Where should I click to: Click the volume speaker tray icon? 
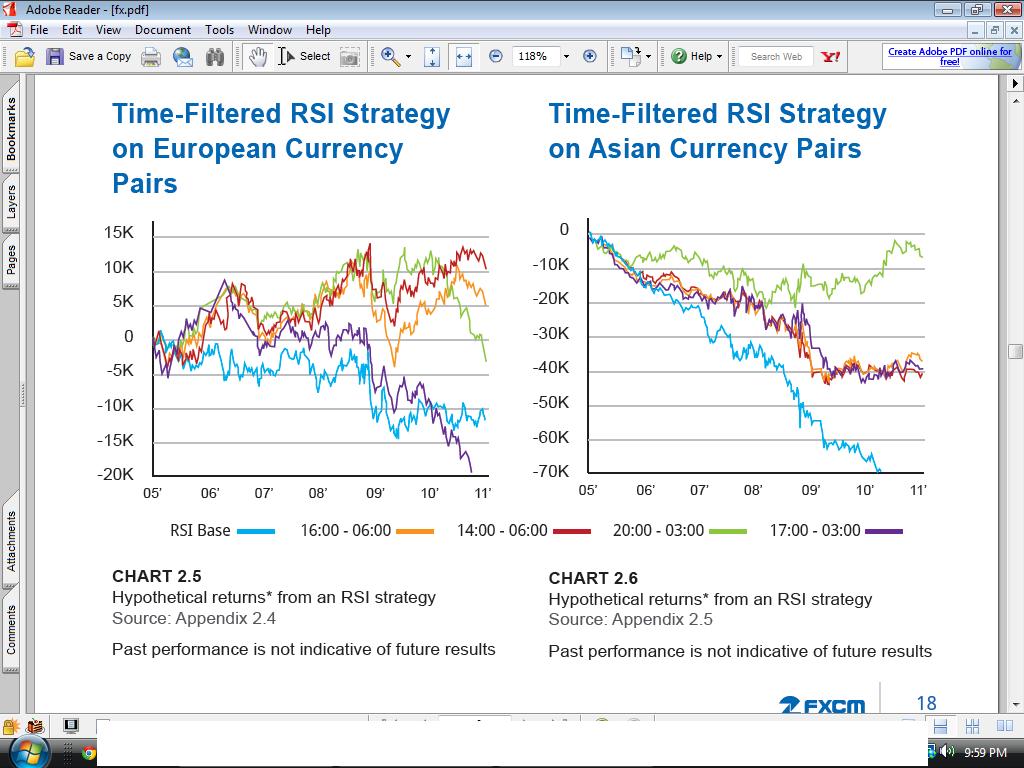click(x=947, y=752)
